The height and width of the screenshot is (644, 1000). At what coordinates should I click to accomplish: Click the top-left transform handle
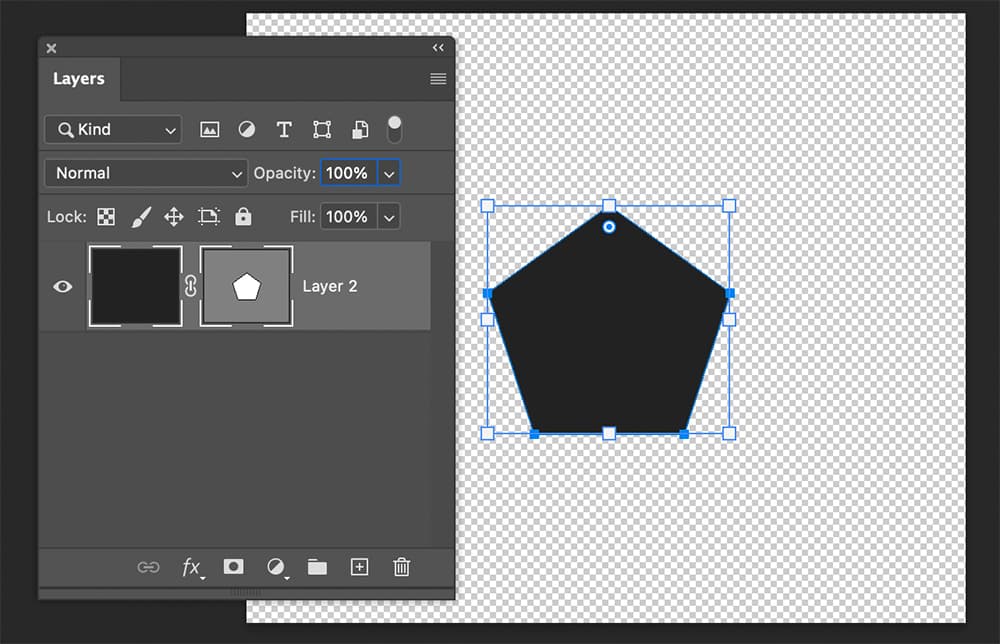[487, 206]
